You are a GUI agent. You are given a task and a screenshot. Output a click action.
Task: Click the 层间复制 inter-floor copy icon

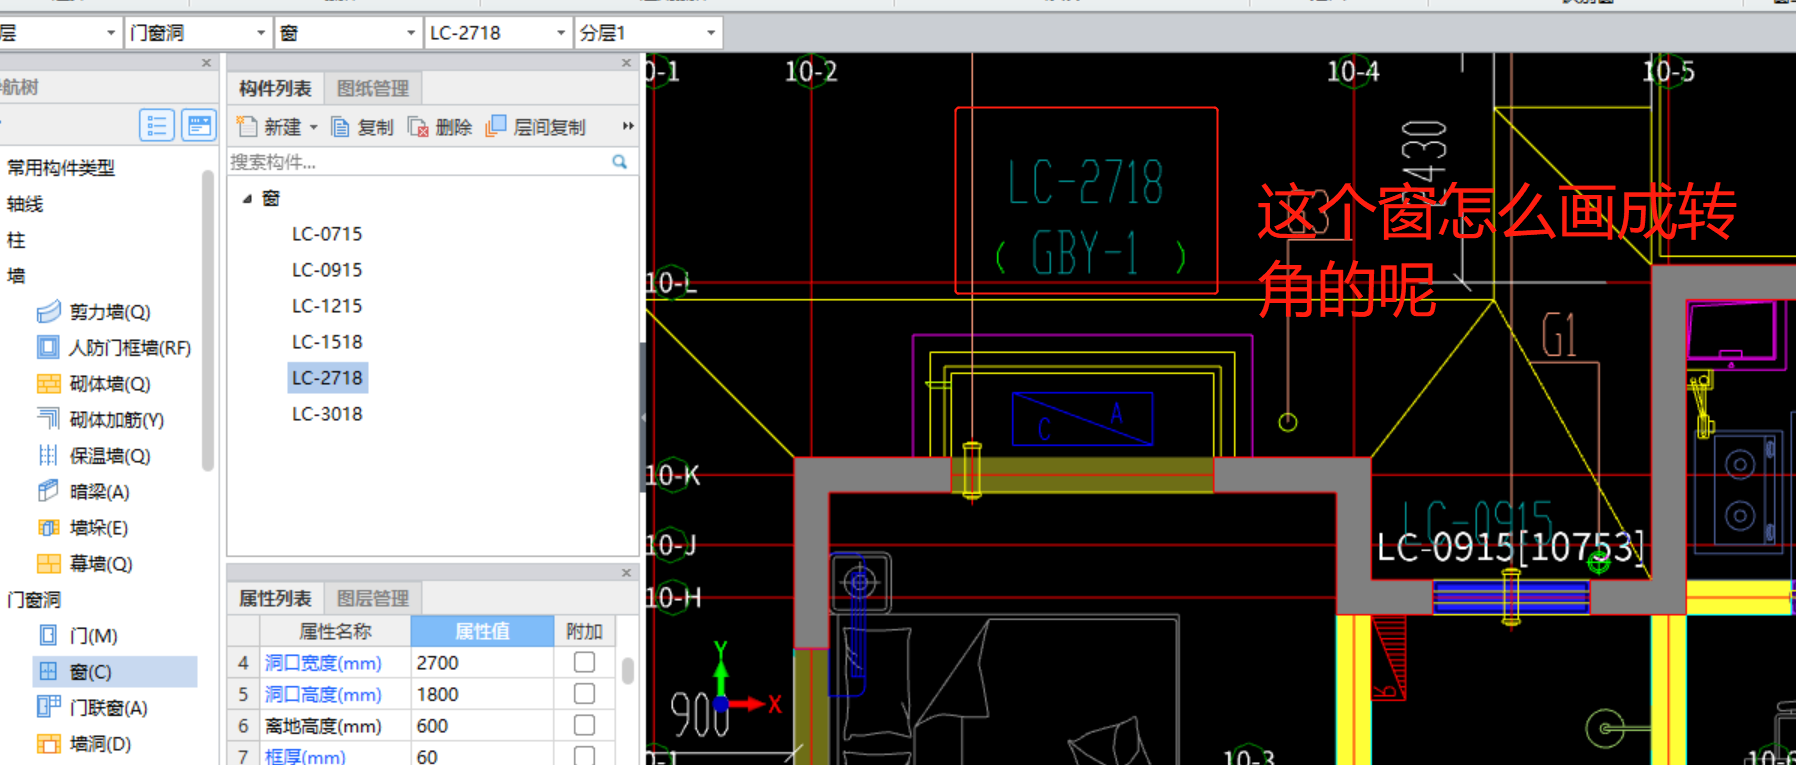tap(495, 126)
